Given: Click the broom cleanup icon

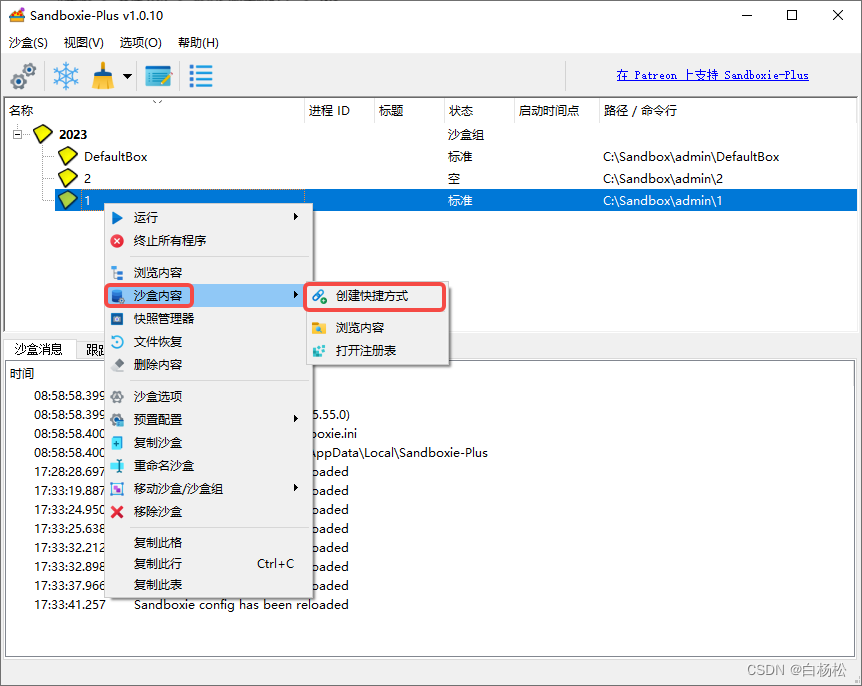Looking at the screenshot, I should (x=103, y=76).
